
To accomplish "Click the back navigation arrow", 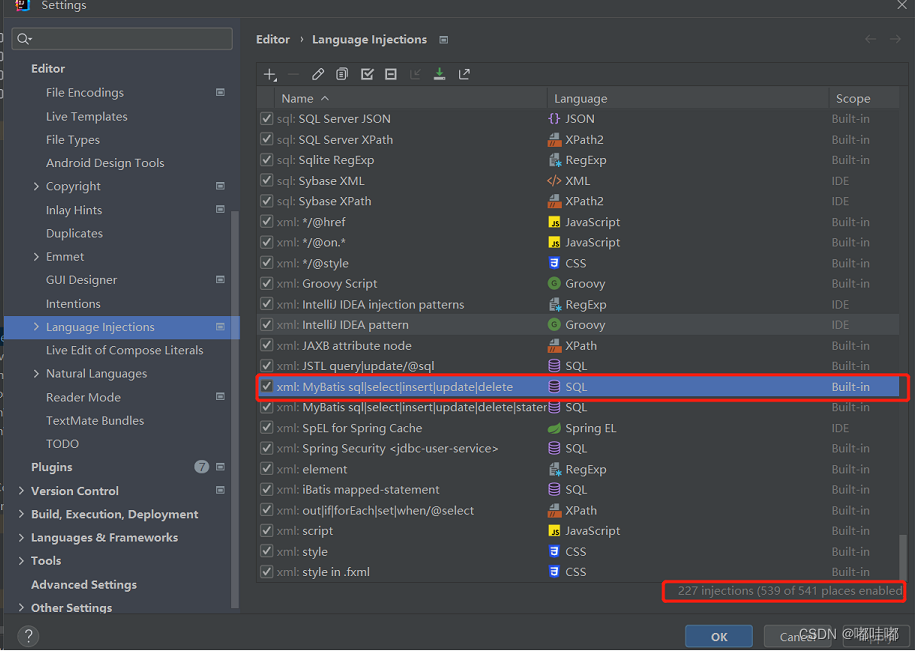I will point(871,39).
